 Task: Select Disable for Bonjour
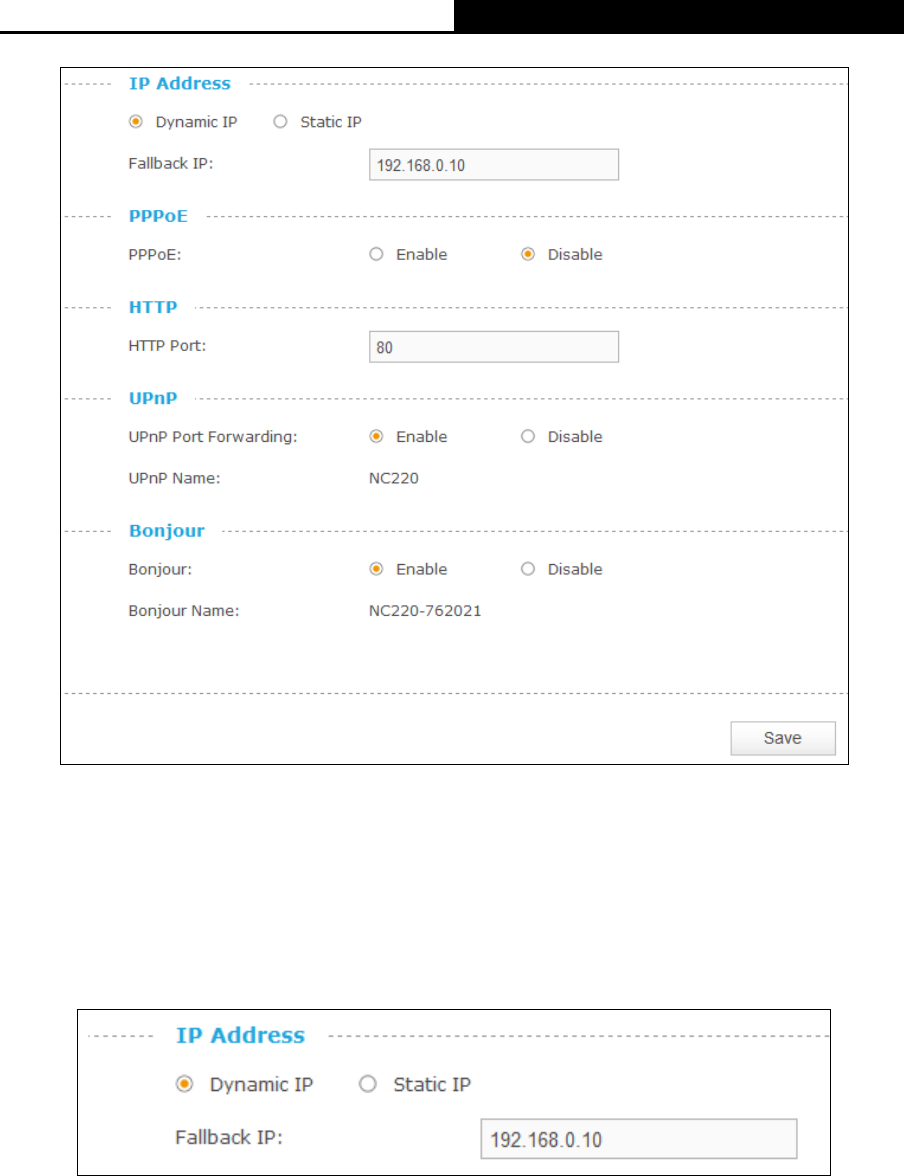[x=528, y=569]
